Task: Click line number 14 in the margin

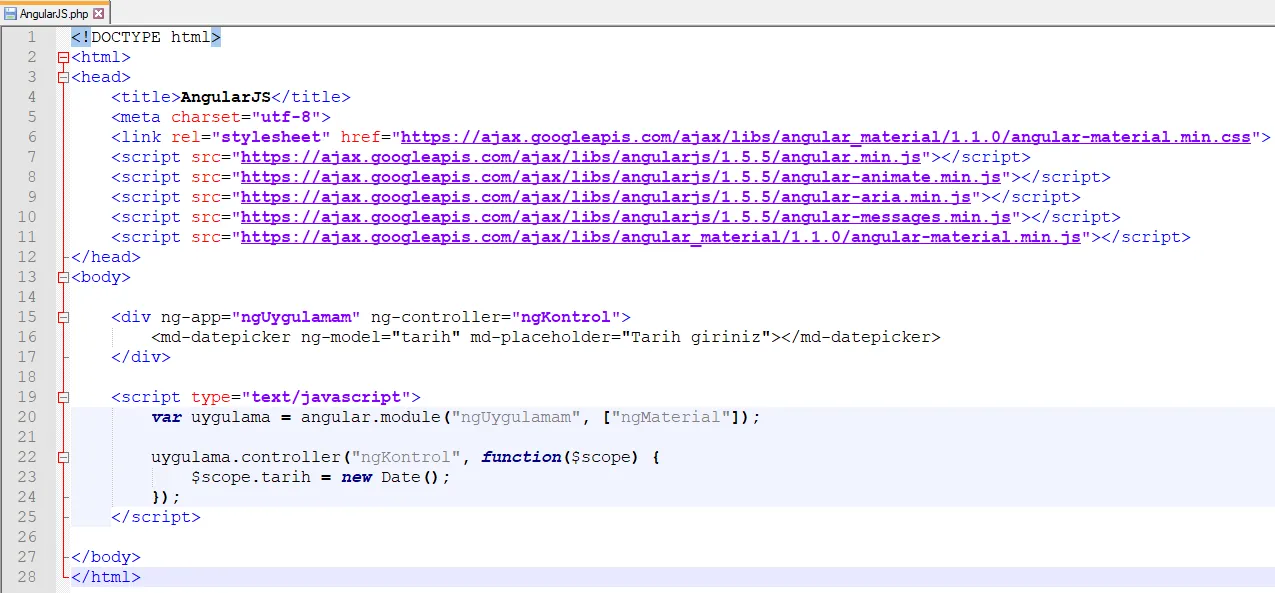Action: point(27,297)
